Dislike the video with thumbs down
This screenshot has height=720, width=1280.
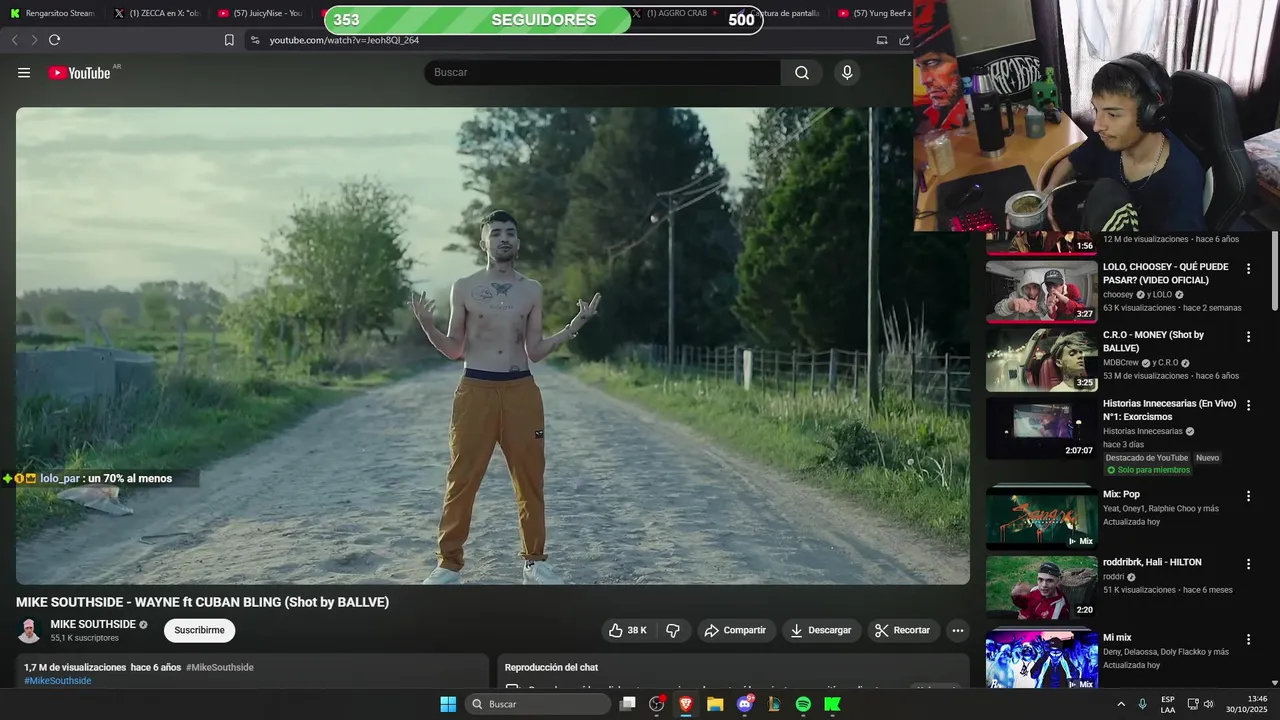coord(673,630)
